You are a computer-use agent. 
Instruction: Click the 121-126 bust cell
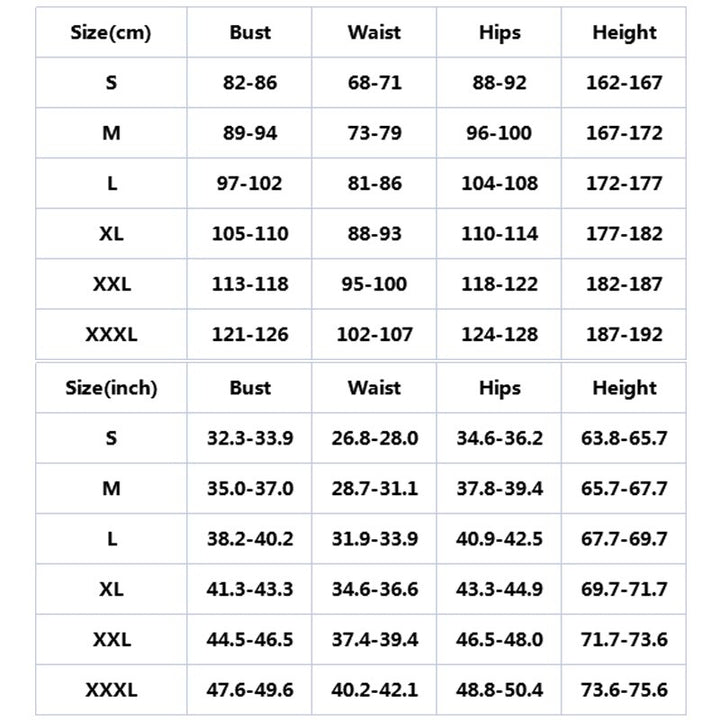point(250,334)
